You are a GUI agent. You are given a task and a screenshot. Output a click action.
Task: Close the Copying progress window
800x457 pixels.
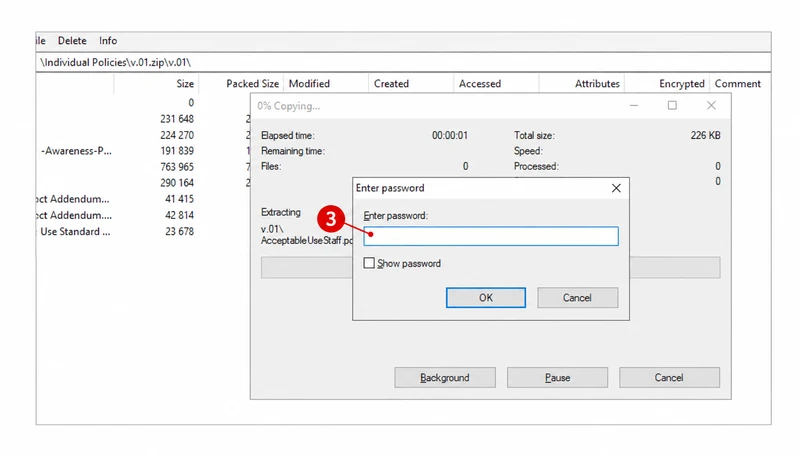pos(711,106)
